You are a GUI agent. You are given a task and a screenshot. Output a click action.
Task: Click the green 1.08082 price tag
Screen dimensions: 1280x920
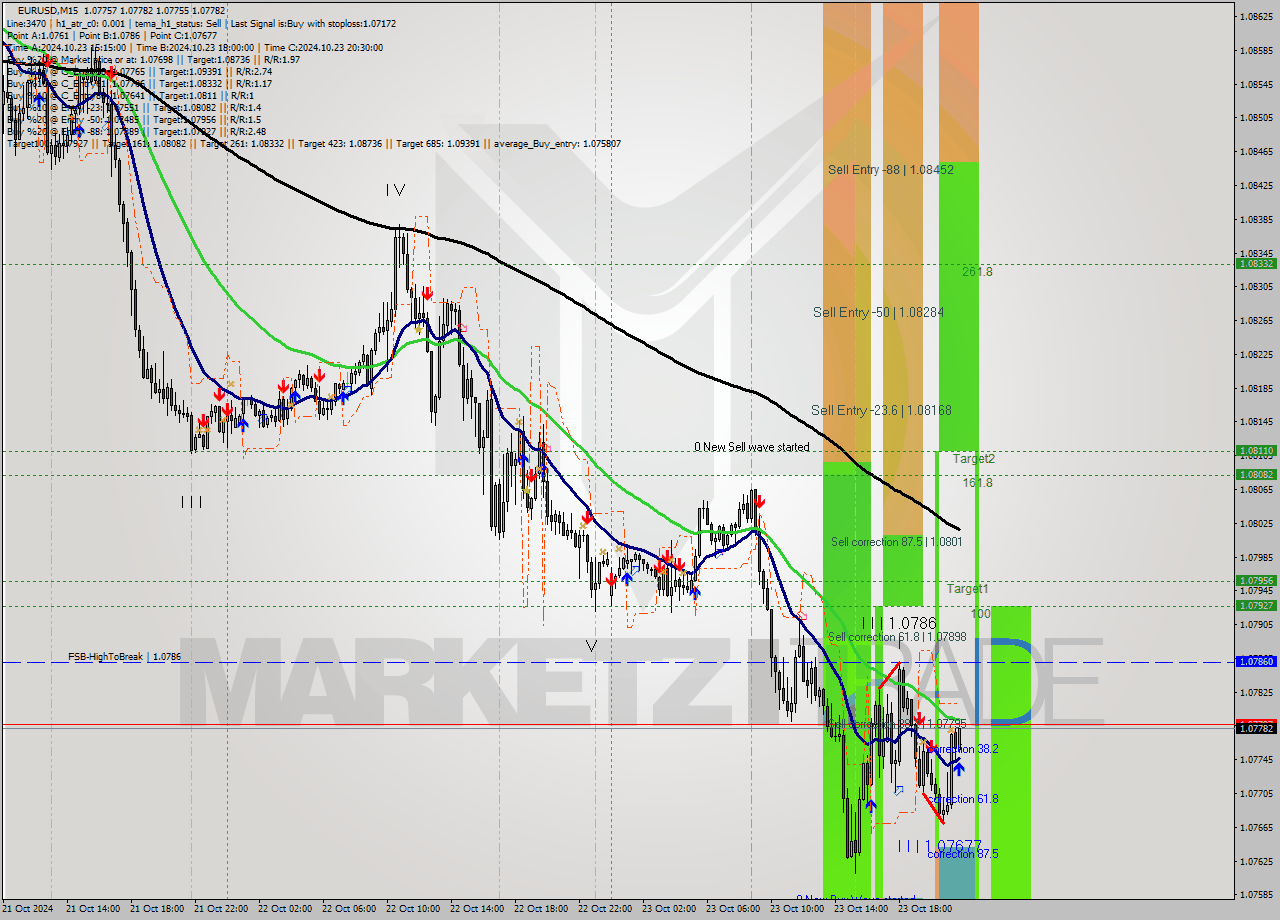click(1256, 475)
